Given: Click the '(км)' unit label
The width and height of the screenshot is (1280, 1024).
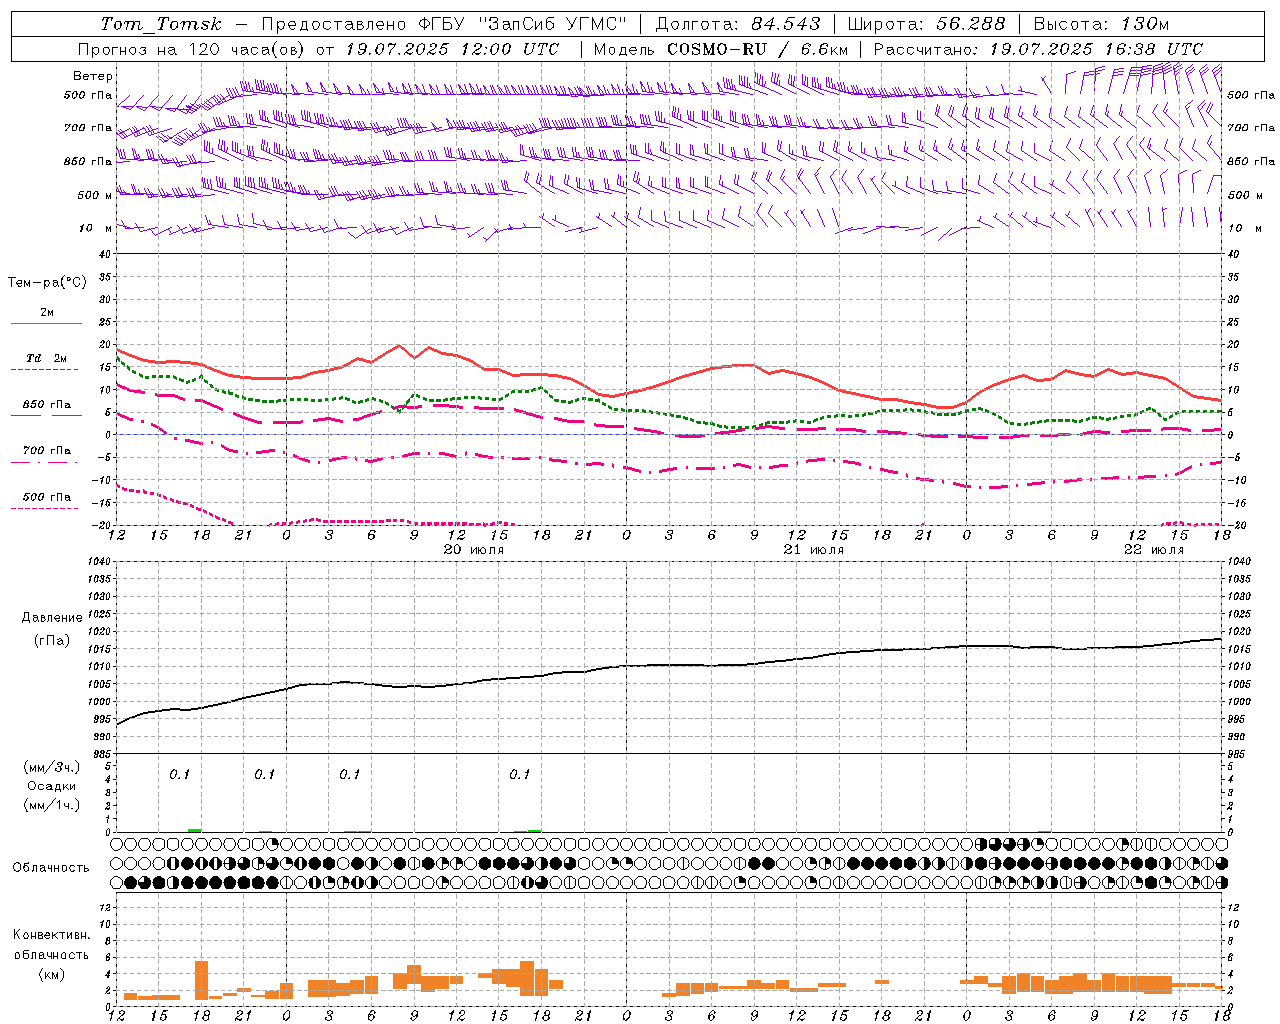Looking at the screenshot, I should click(x=52, y=974).
